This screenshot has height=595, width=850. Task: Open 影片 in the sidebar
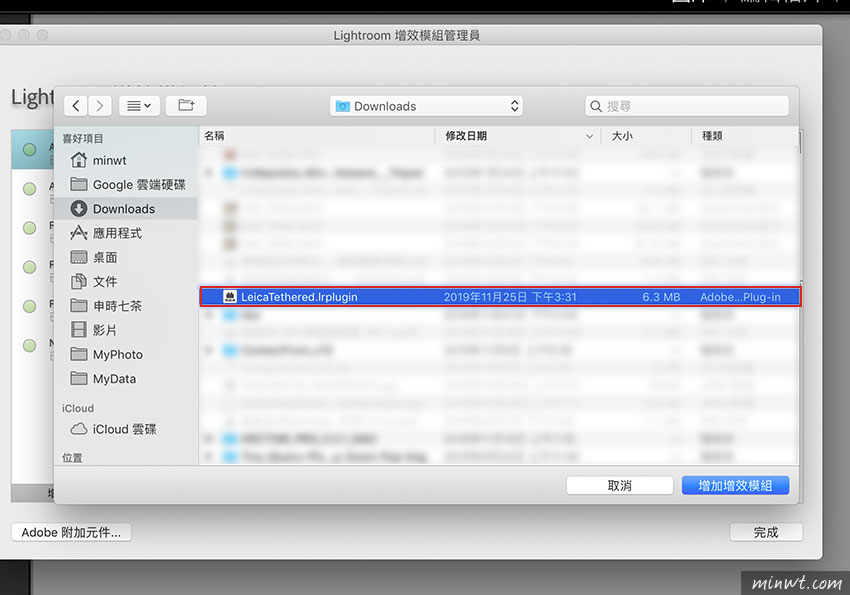[126, 330]
